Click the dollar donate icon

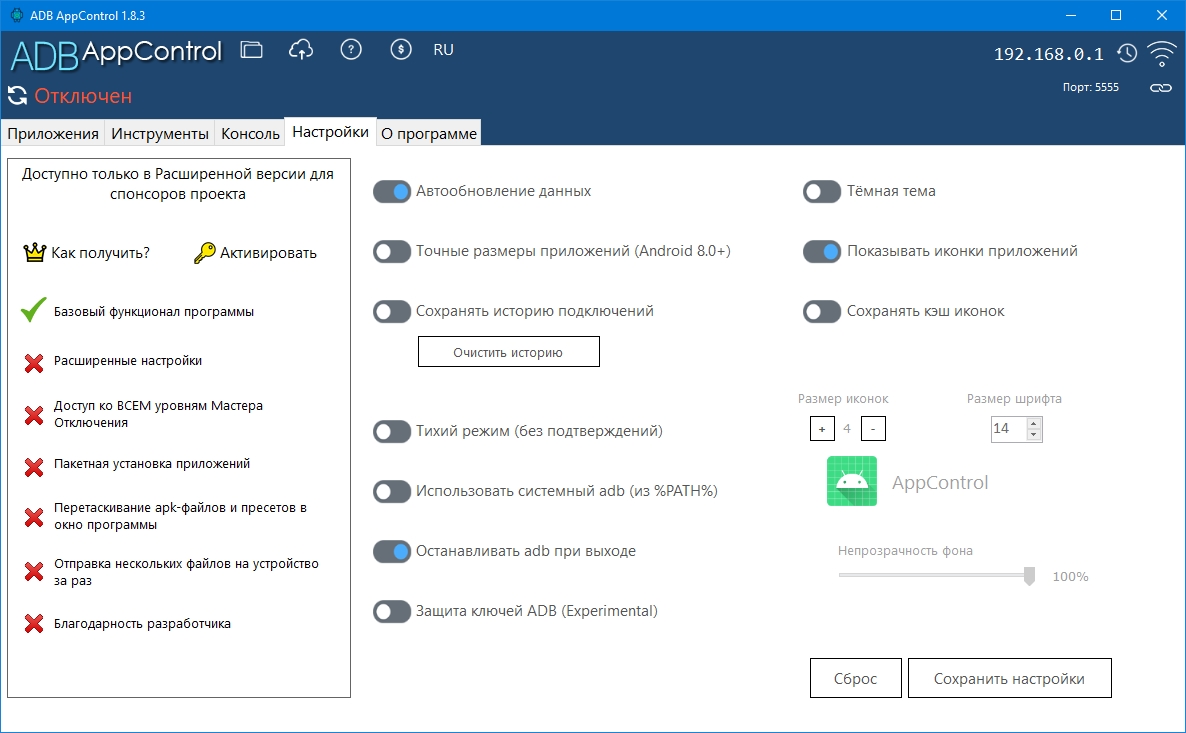[x=401, y=50]
